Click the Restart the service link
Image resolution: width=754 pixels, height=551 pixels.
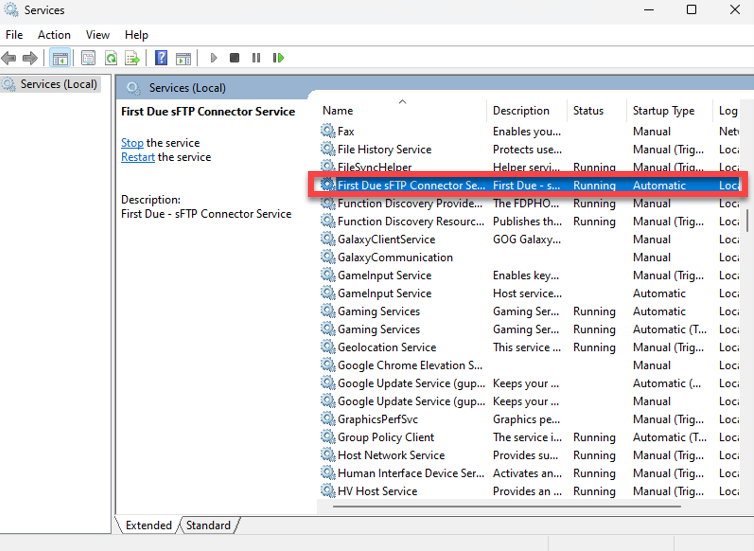[x=138, y=157]
